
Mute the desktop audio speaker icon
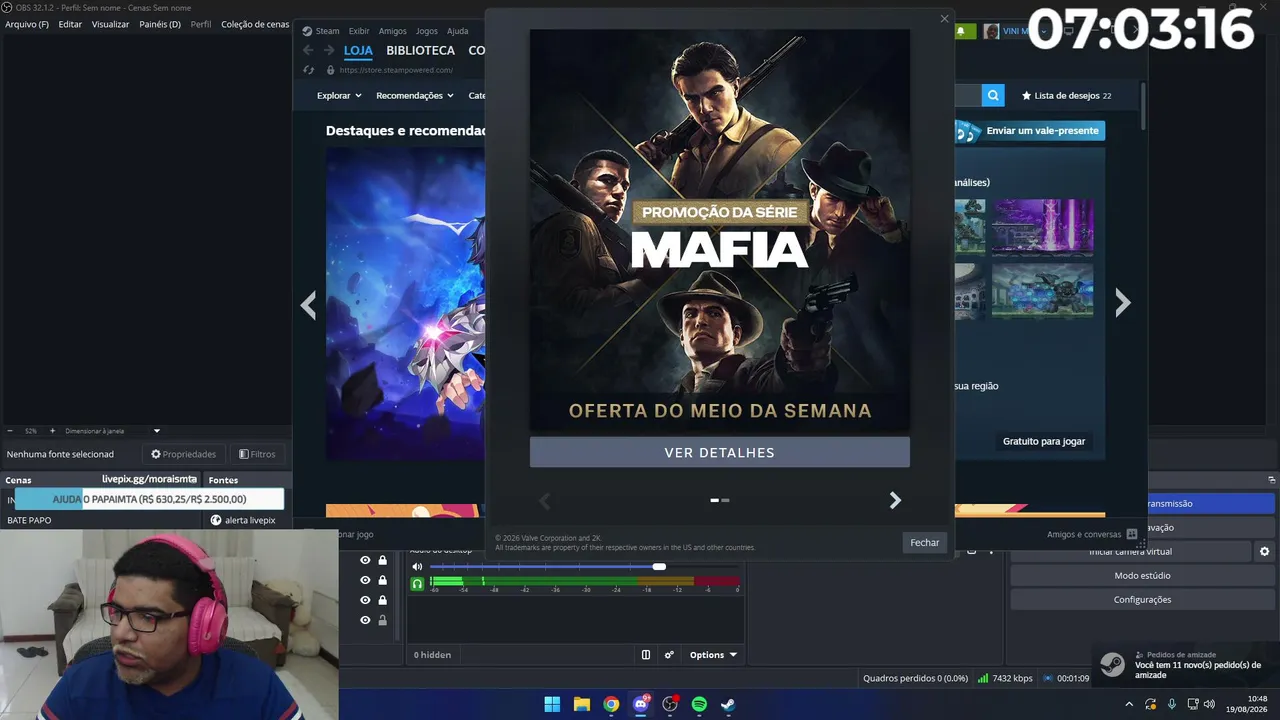pyautogui.click(x=418, y=567)
